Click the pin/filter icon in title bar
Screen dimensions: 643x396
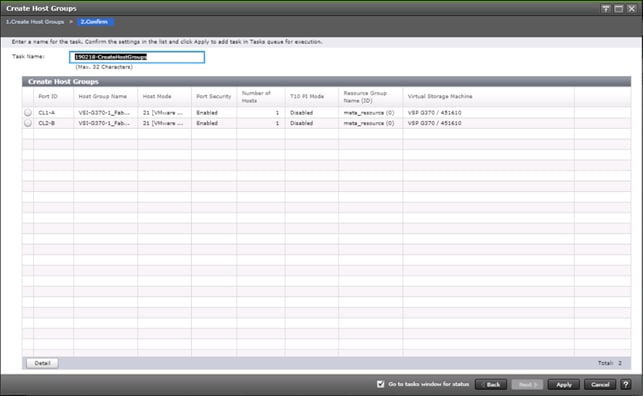pyautogui.click(x=606, y=9)
